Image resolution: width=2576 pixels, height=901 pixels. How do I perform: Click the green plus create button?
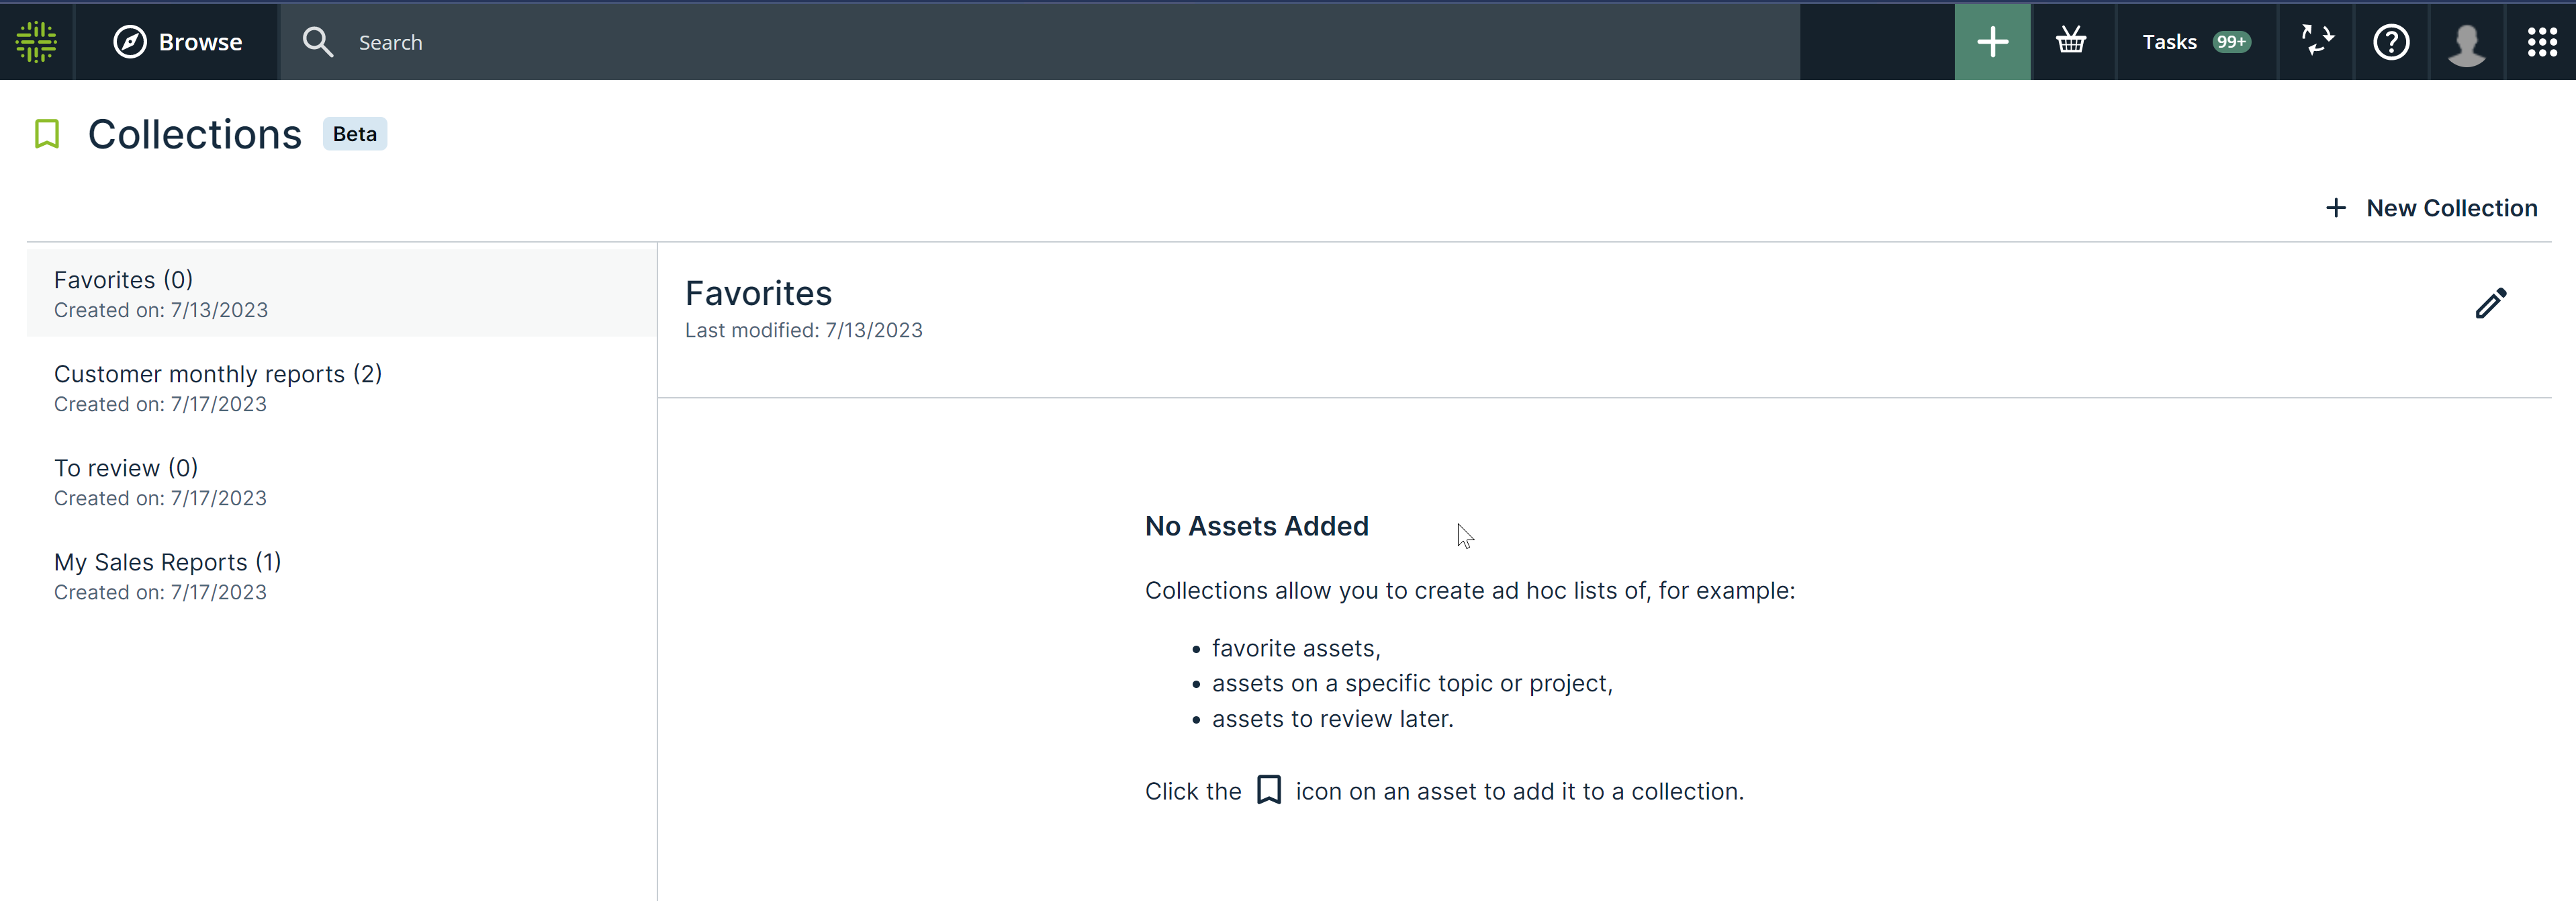[1992, 42]
